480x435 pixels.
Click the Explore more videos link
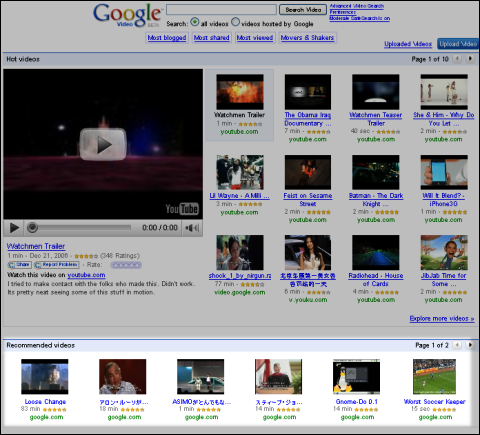442,318
